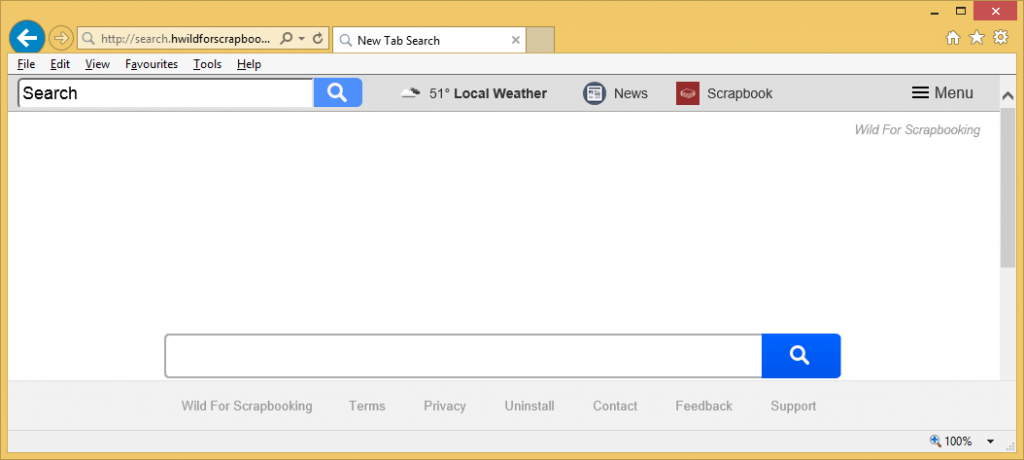Maximize the browser window
The height and width of the screenshot is (460, 1024).
pyautogui.click(x=961, y=10)
